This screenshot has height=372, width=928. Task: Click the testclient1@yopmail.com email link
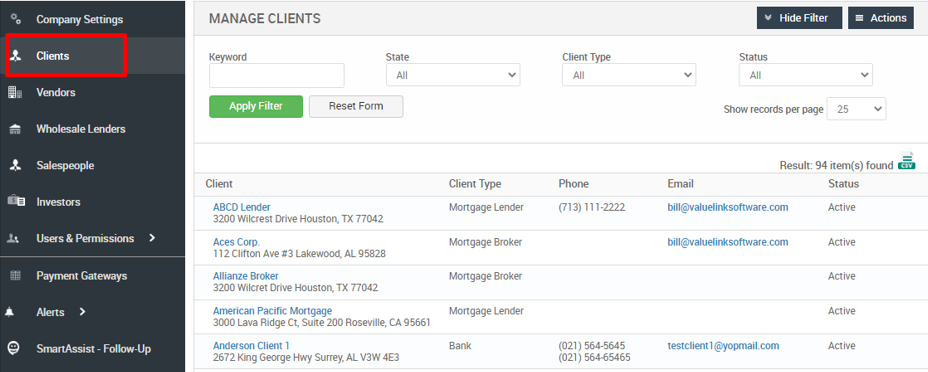click(723, 345)
